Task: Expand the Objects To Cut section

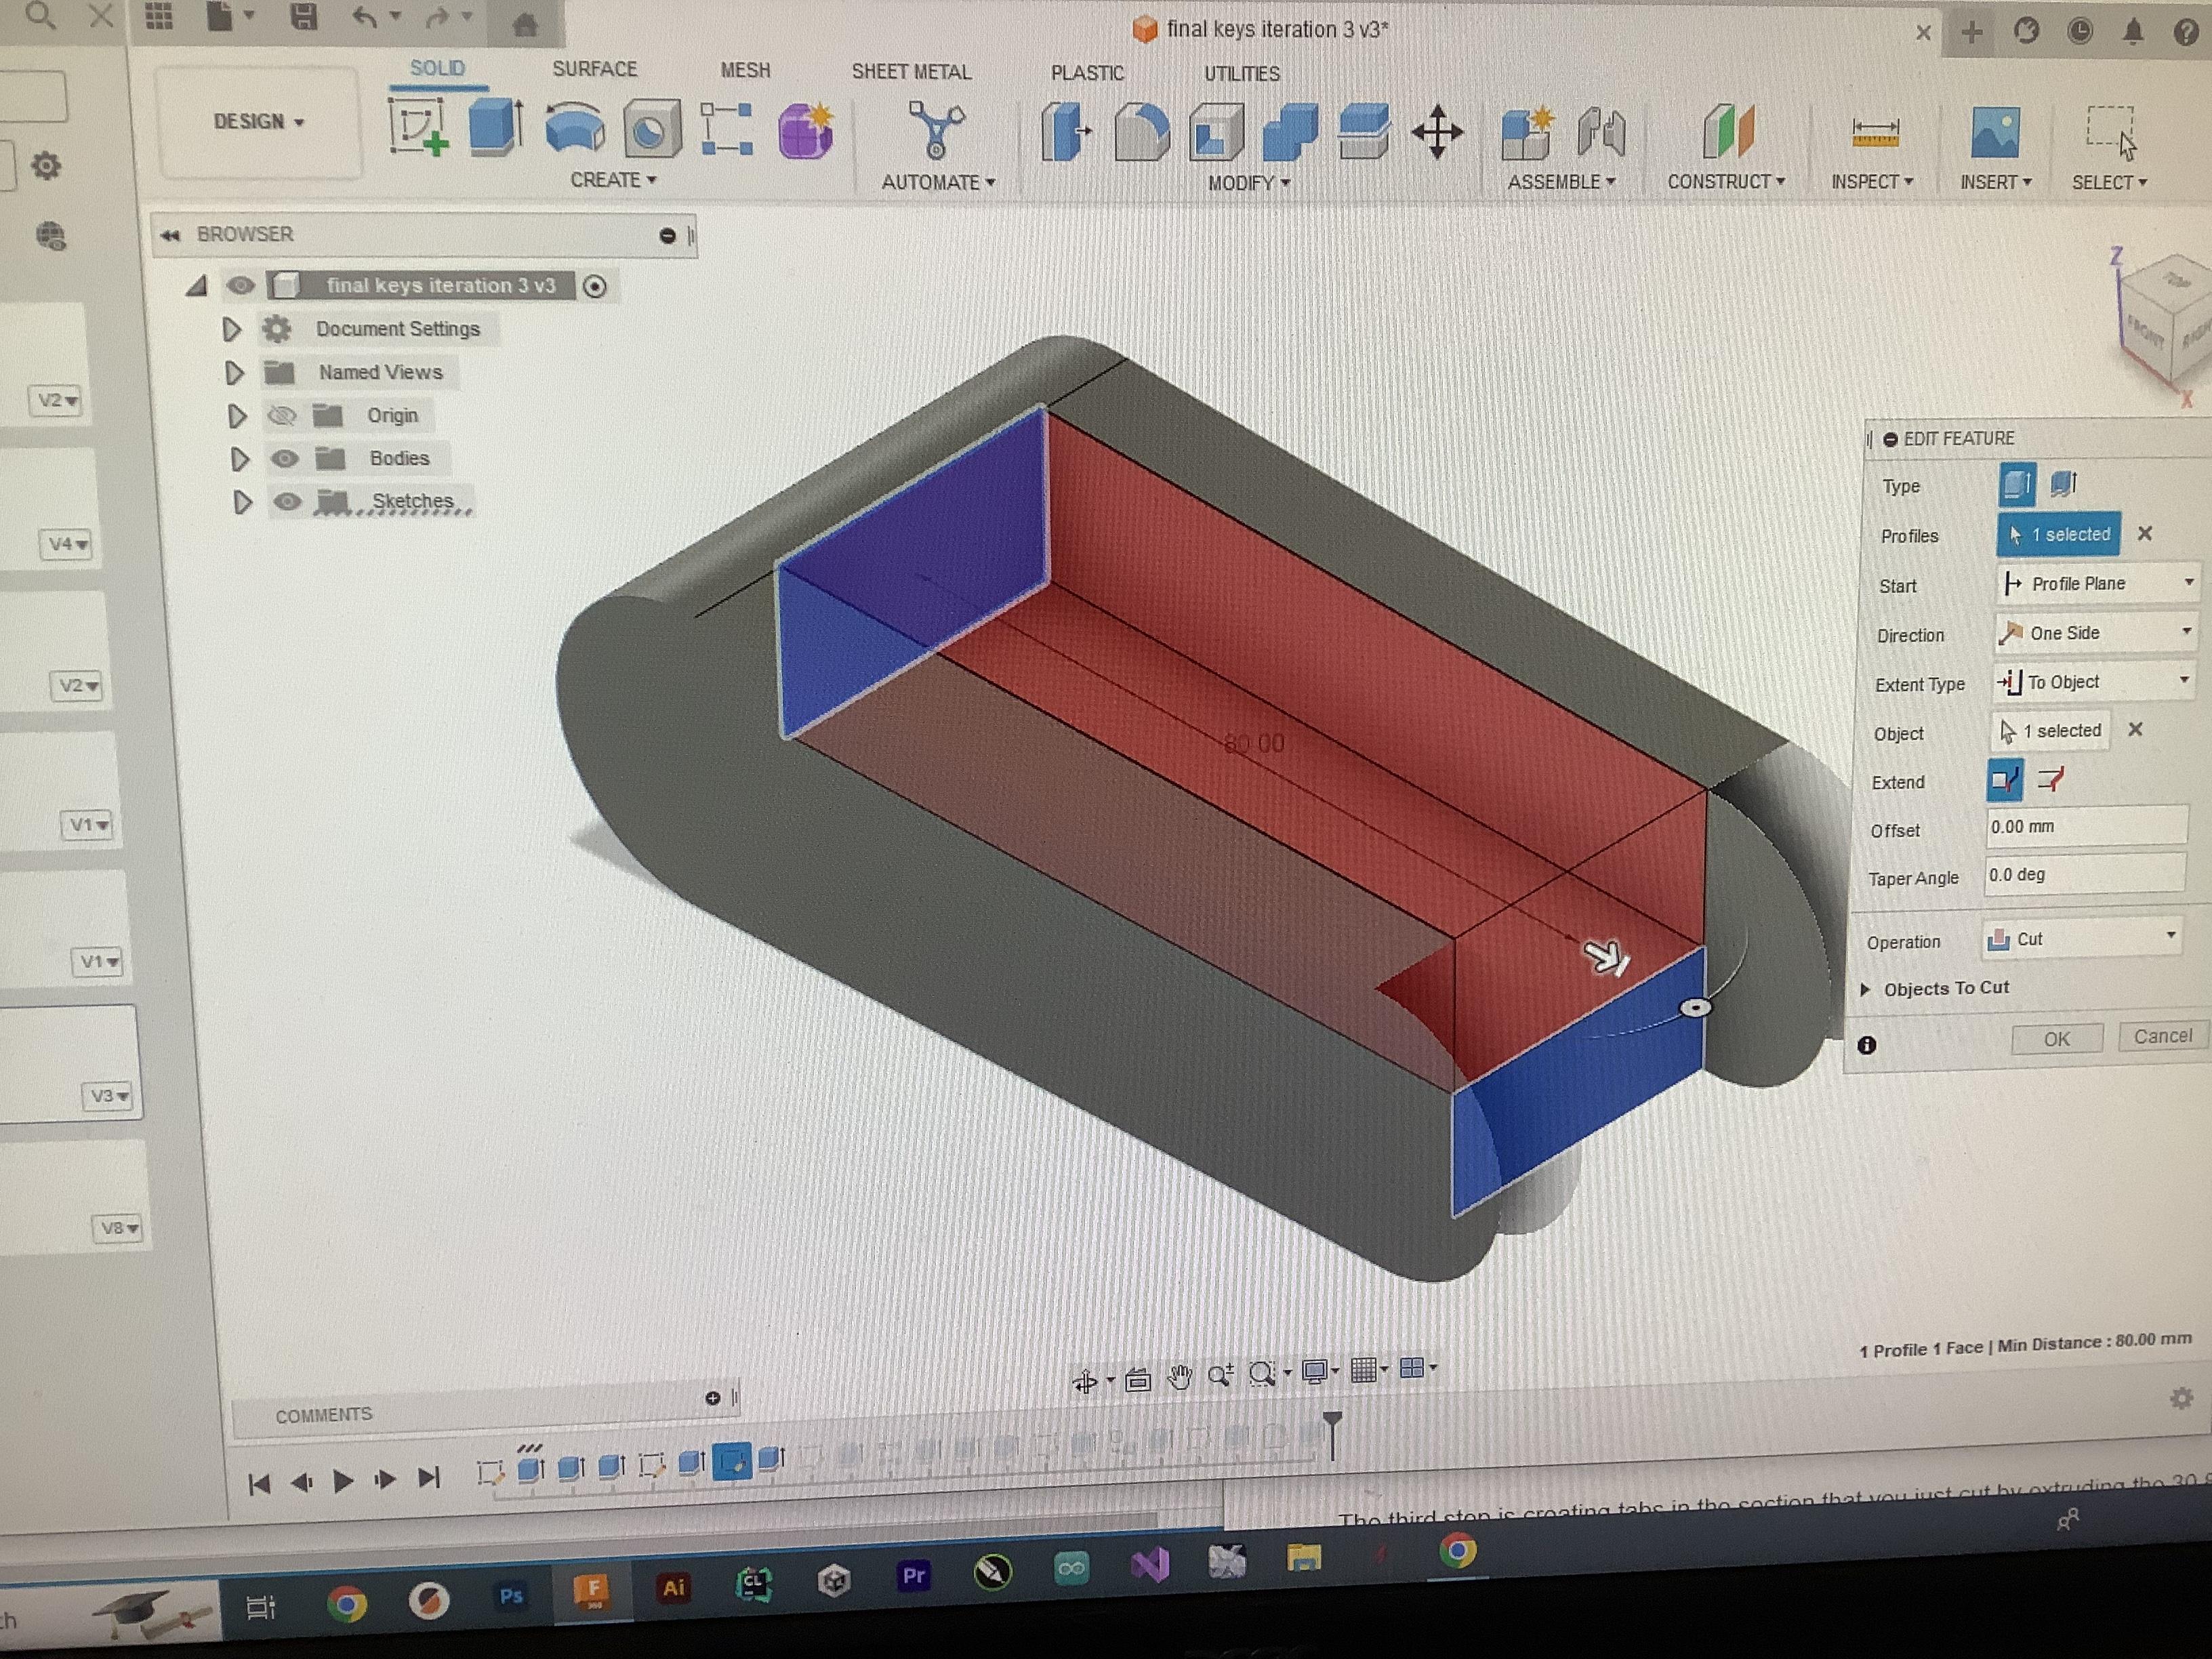Action: [1865, 989]
